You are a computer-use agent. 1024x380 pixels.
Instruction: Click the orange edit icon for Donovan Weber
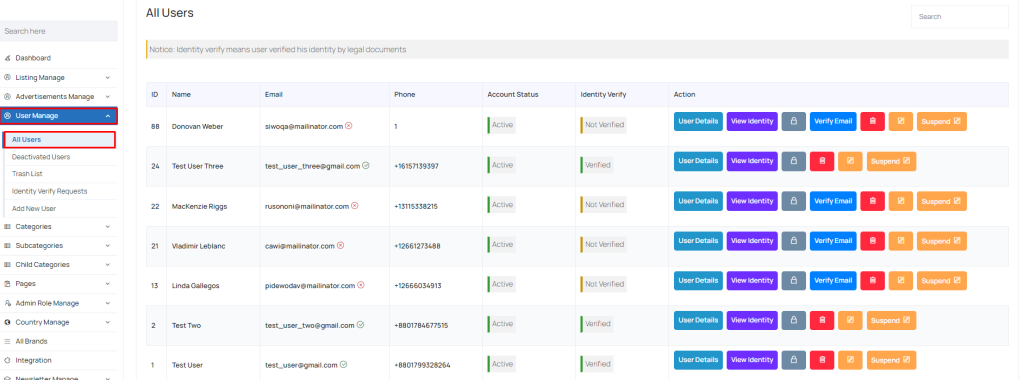tap(901, 121)
